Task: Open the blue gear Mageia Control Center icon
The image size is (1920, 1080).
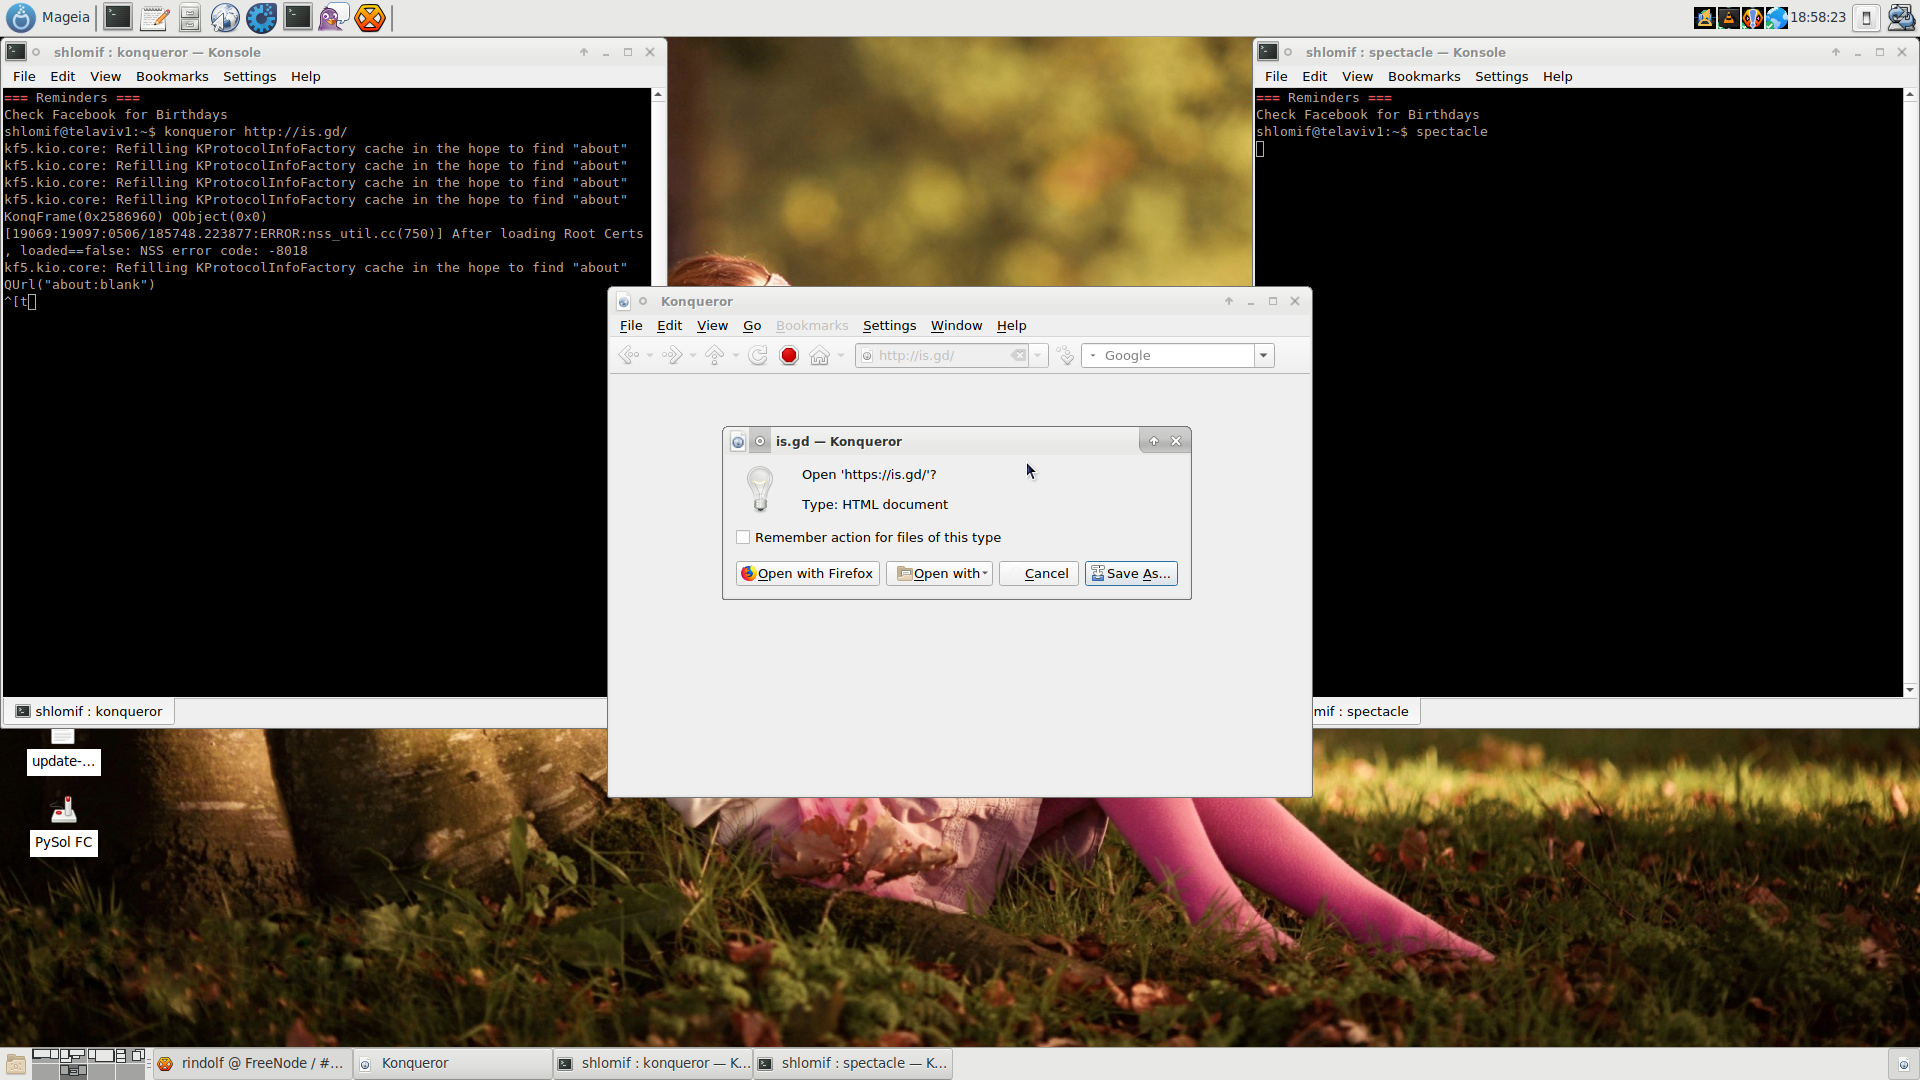Action: click(x=261, y=17)
